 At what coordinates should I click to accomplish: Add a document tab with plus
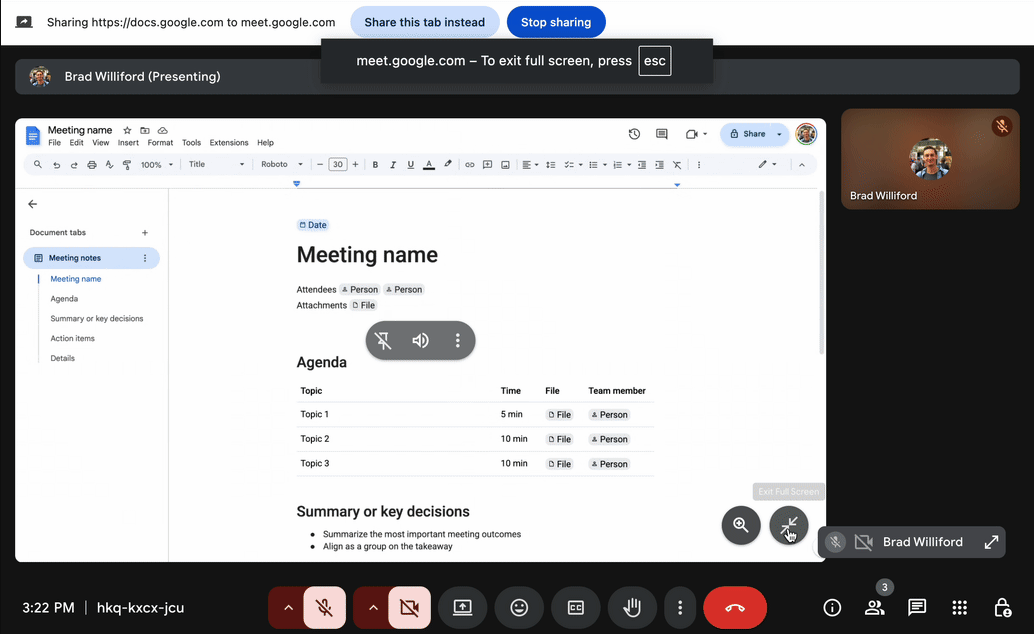tap(144, 232)
